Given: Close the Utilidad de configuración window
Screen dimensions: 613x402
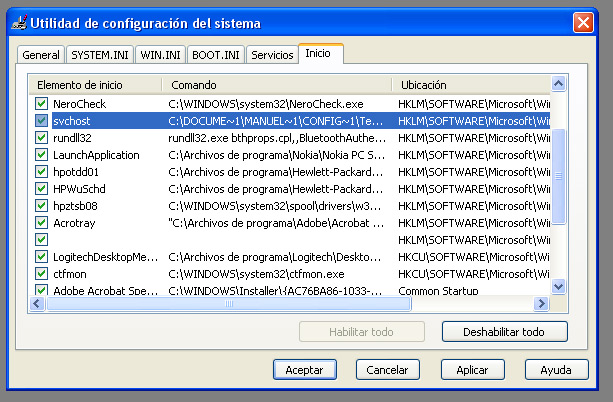Looking at the screenshot, I should [583, 23].
